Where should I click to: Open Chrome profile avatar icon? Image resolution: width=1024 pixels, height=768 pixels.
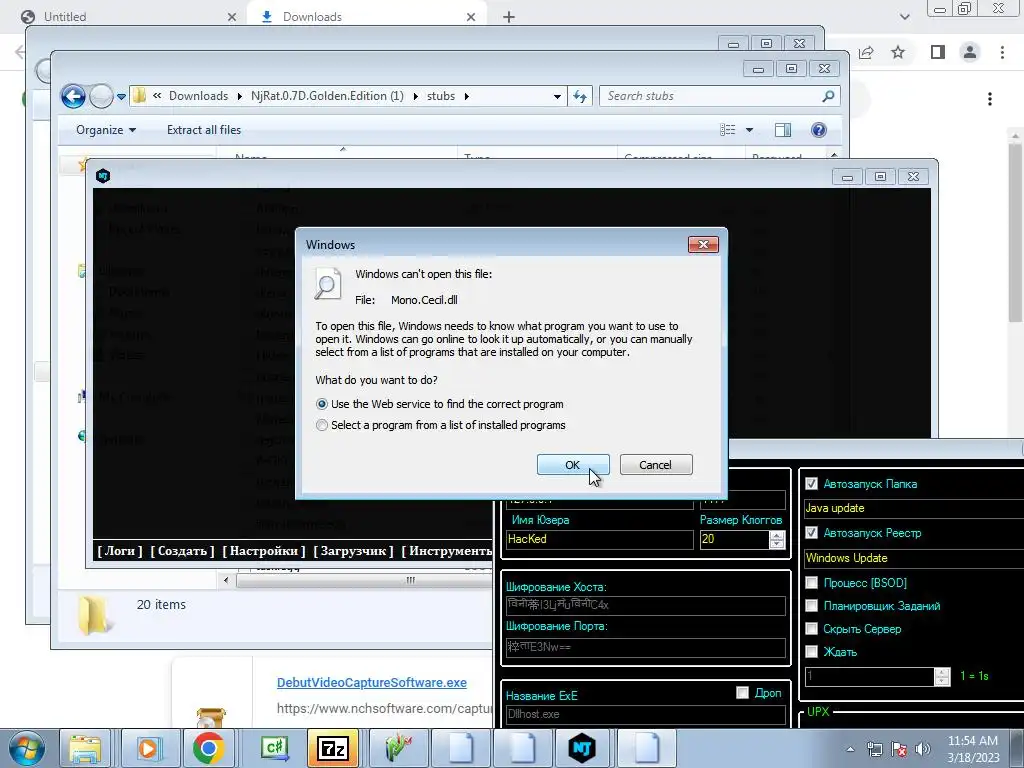[x=970, y=52]
